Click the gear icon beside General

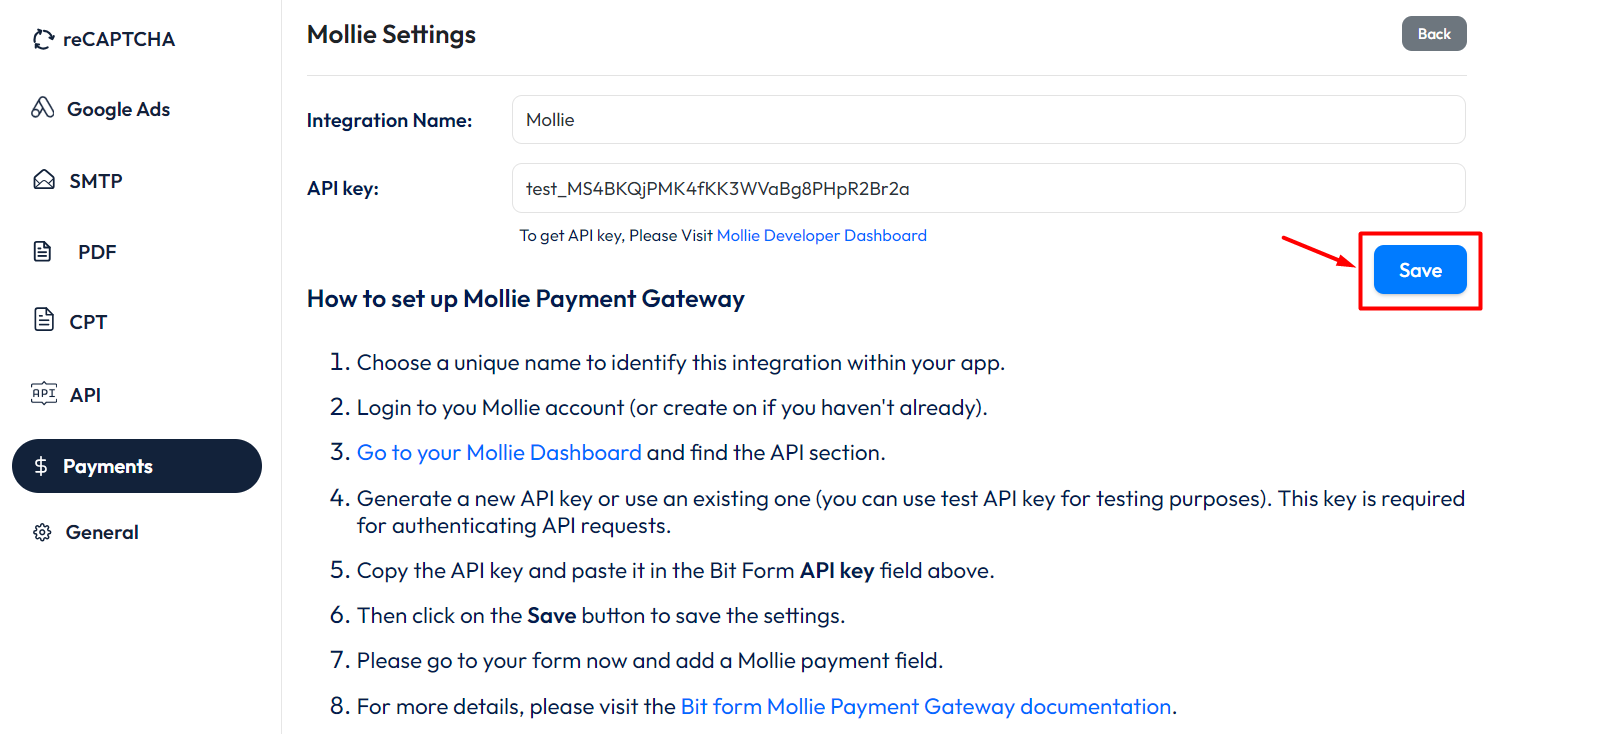(x=42, y=532)
